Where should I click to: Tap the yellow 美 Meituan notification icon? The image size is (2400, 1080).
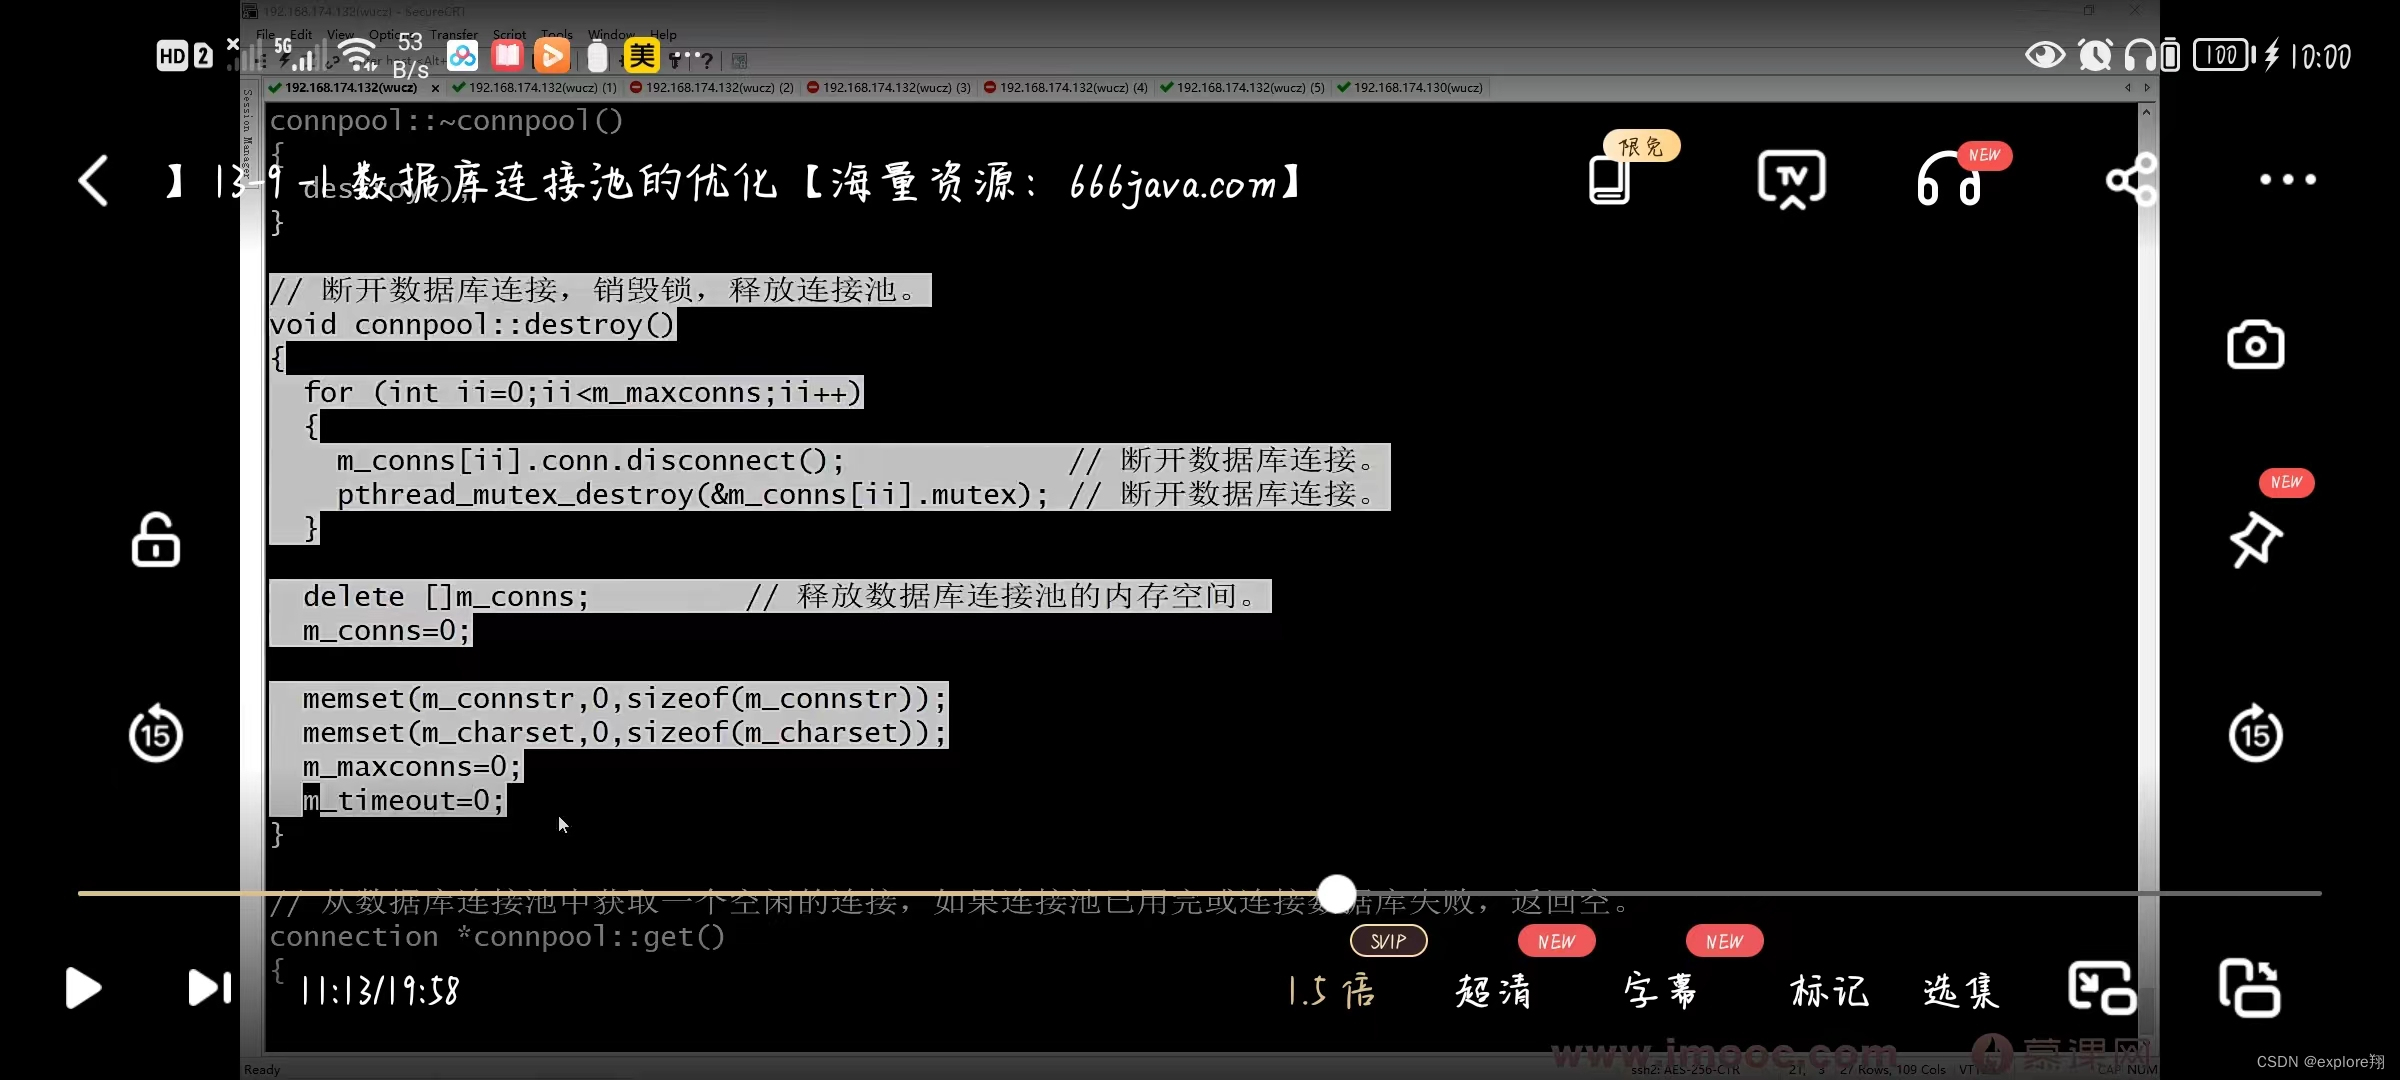click(x=642, y=56)
